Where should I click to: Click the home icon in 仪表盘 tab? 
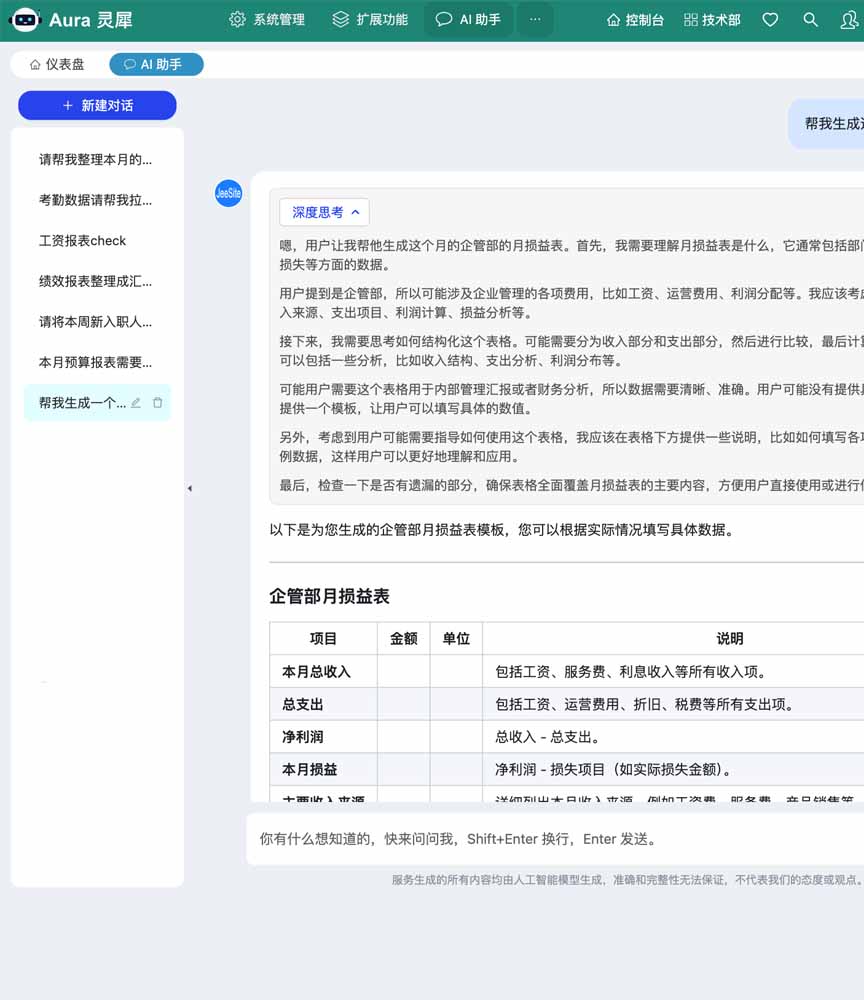(35, 64)
